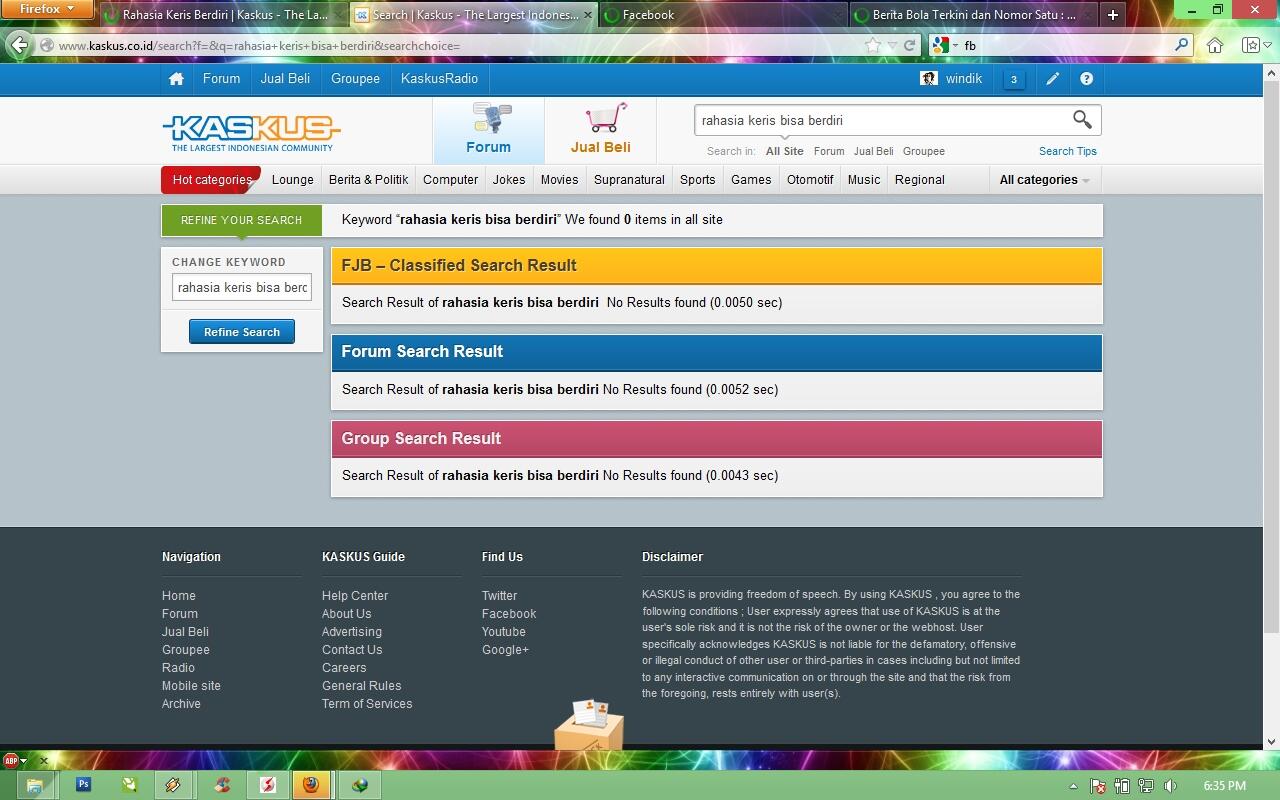Open KaskusRadio in the top menu

[439, 79]
